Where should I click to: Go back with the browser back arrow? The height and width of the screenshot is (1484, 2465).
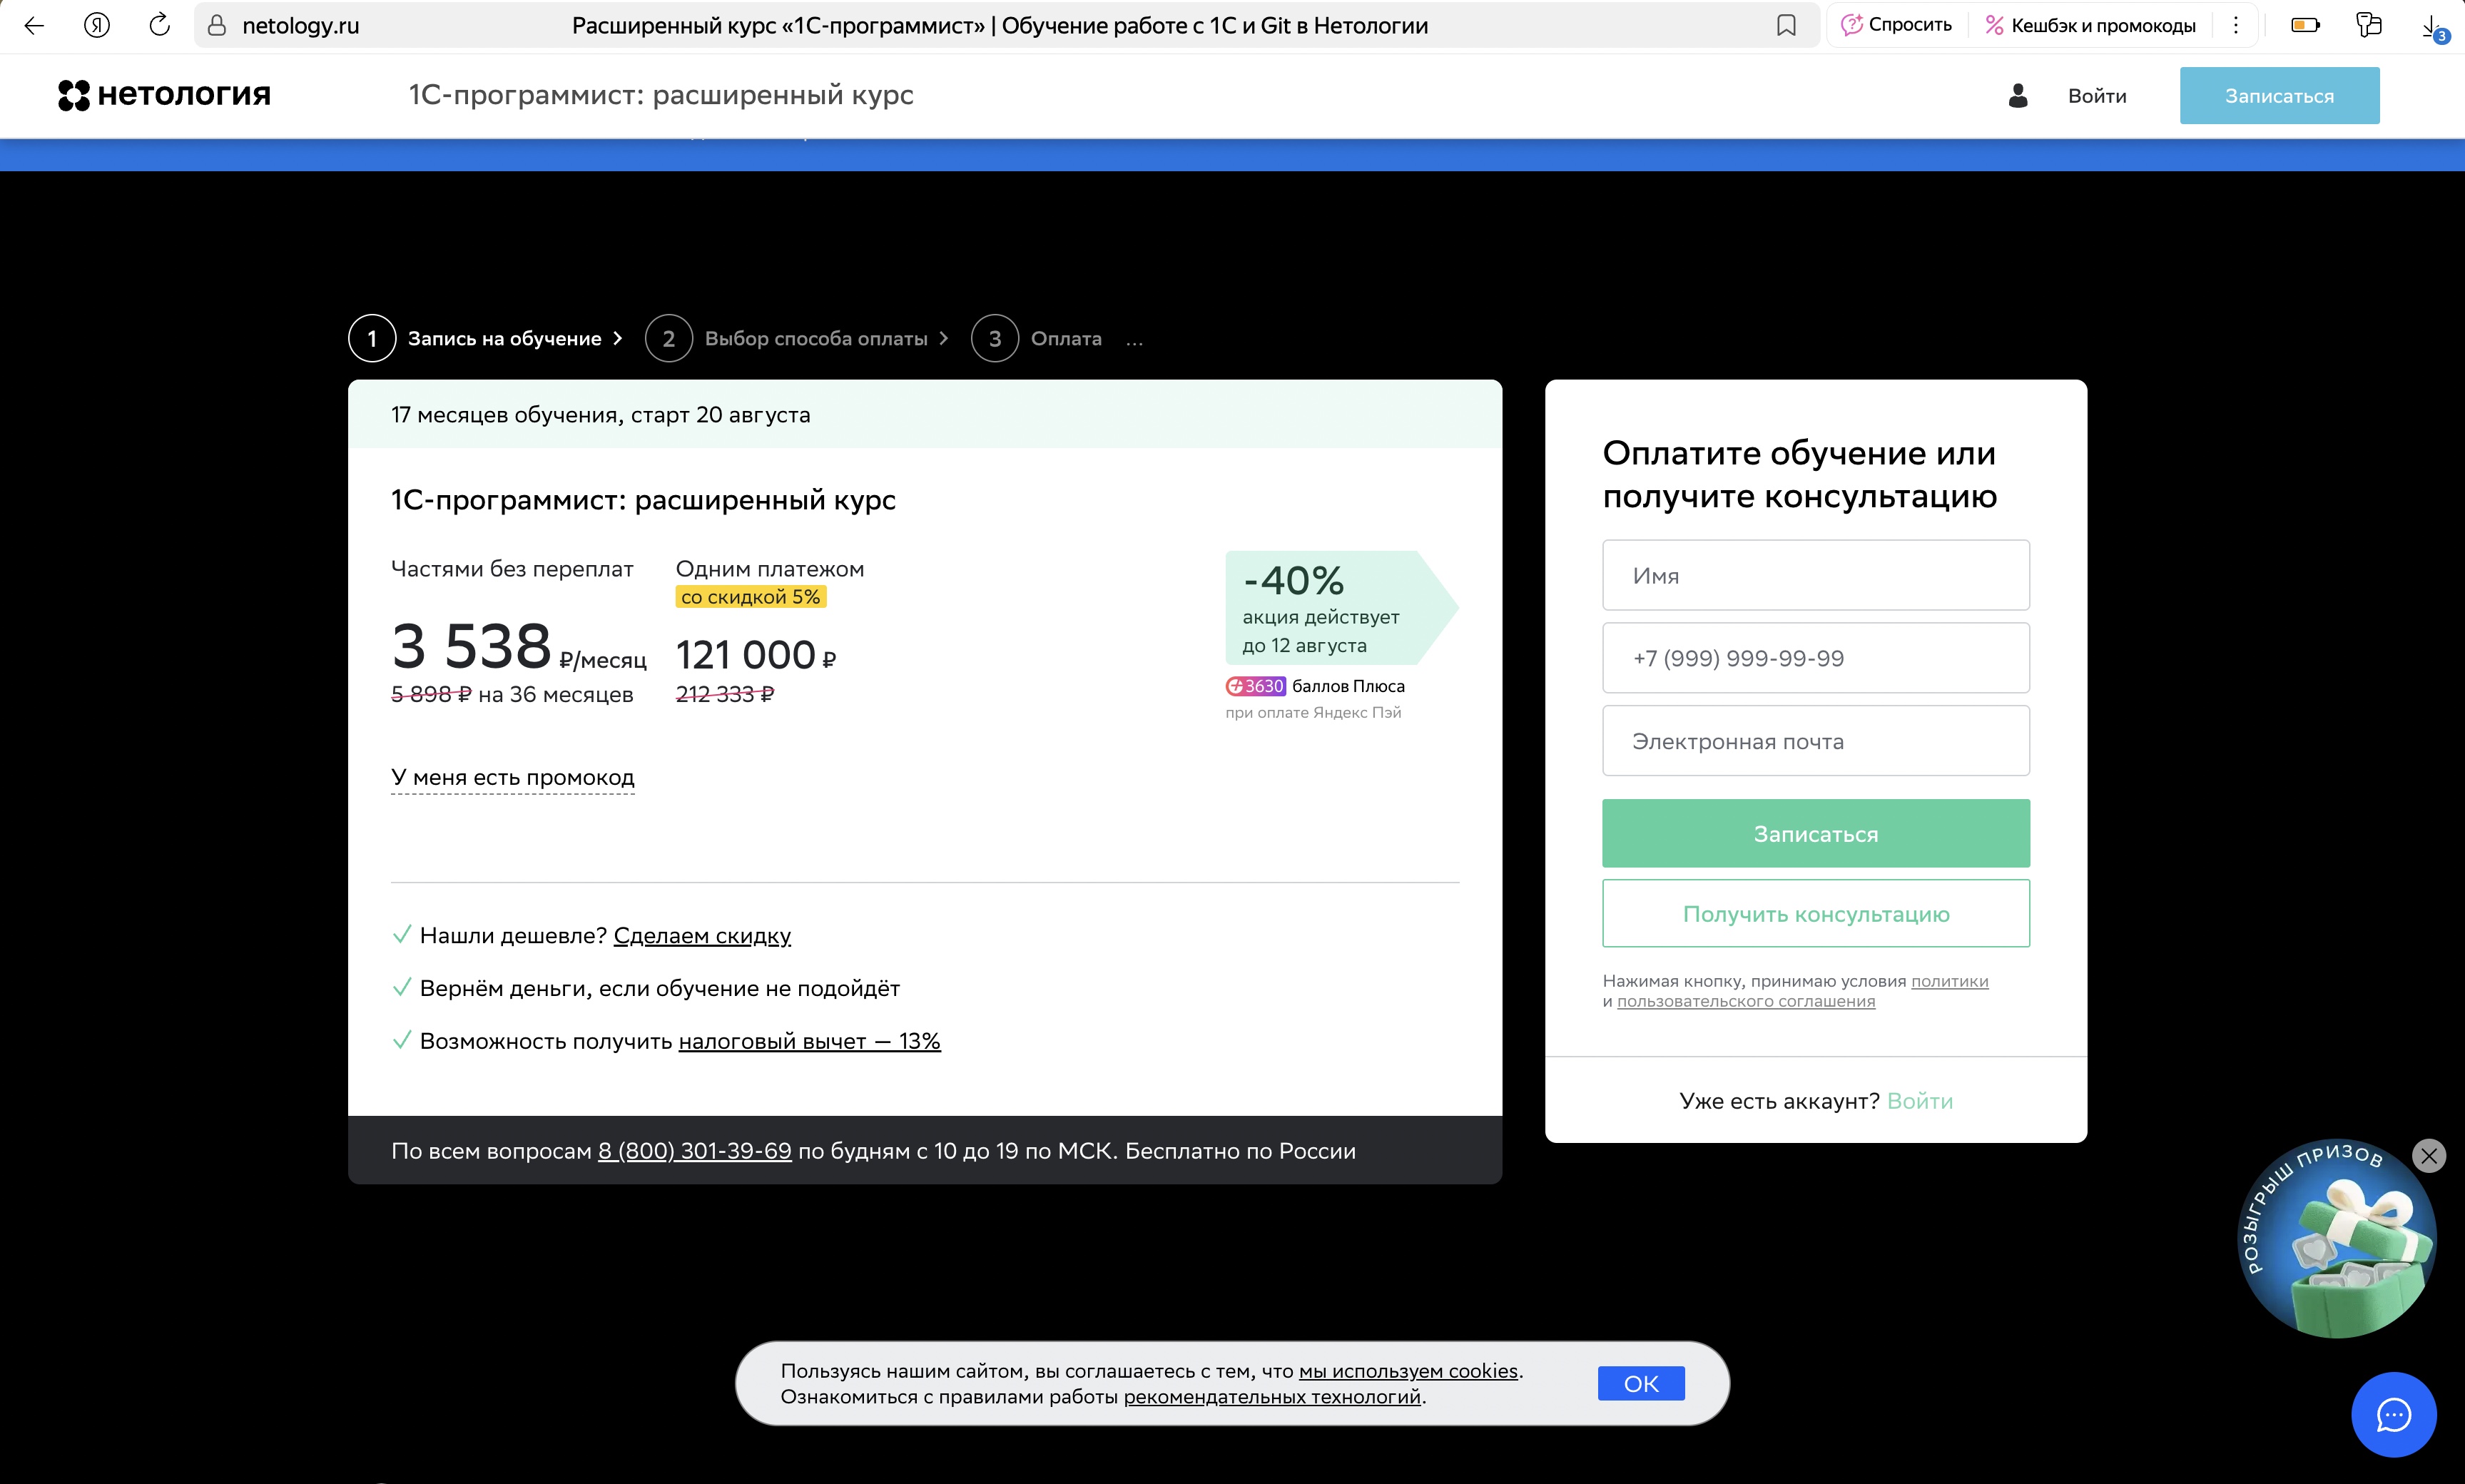(34, 26)
